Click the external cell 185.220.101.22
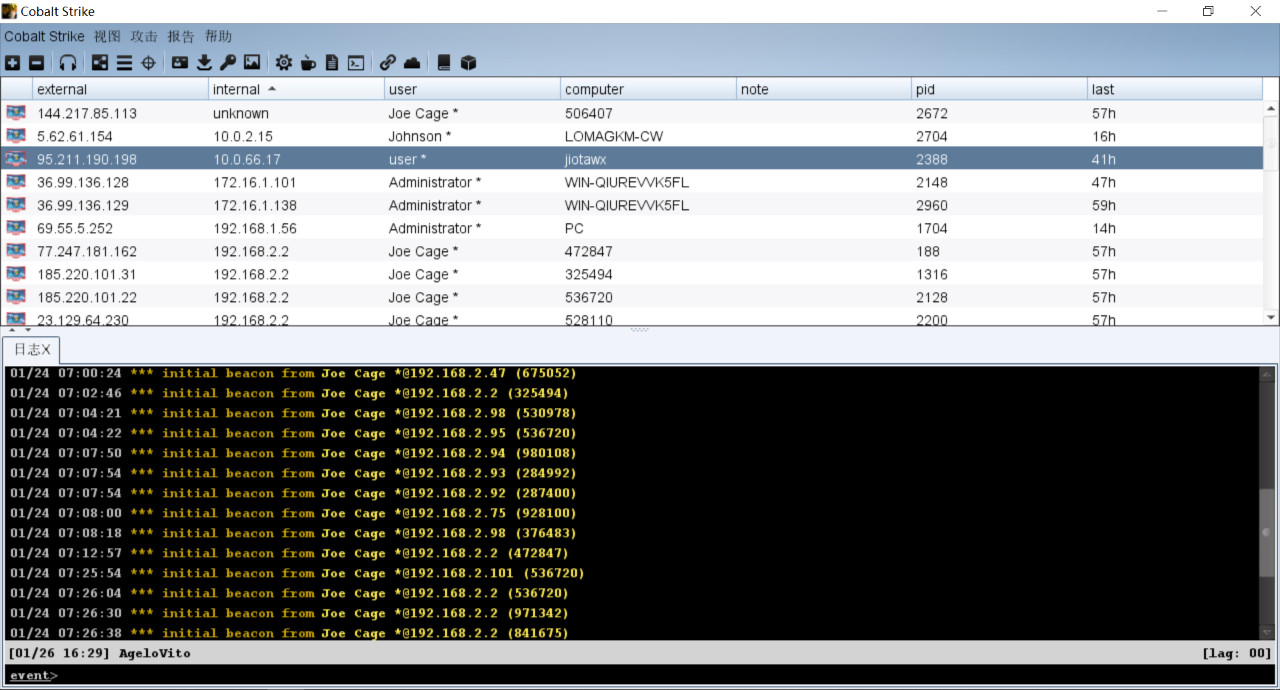The height and width of the screenshot is (690, 1280). [120, 297]
